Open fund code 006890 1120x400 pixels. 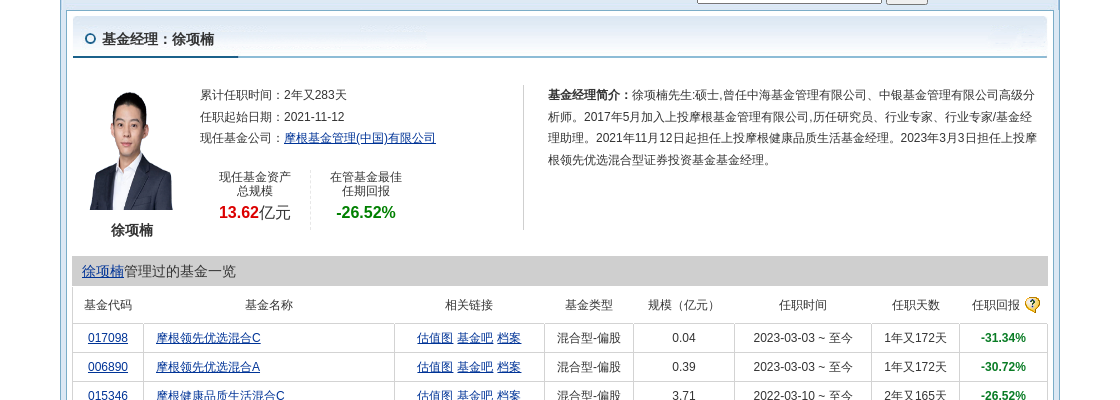tap(108, 367)
